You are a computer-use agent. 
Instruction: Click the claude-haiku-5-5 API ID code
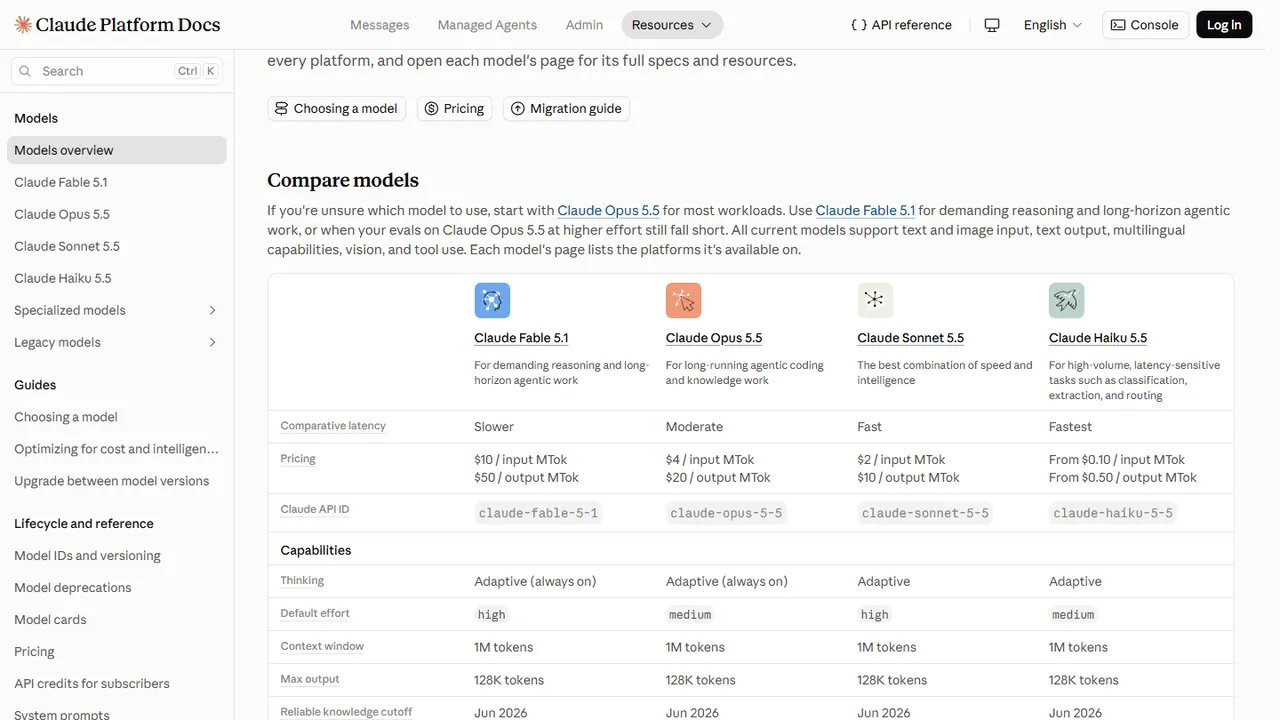click(x=1112, y=513)
